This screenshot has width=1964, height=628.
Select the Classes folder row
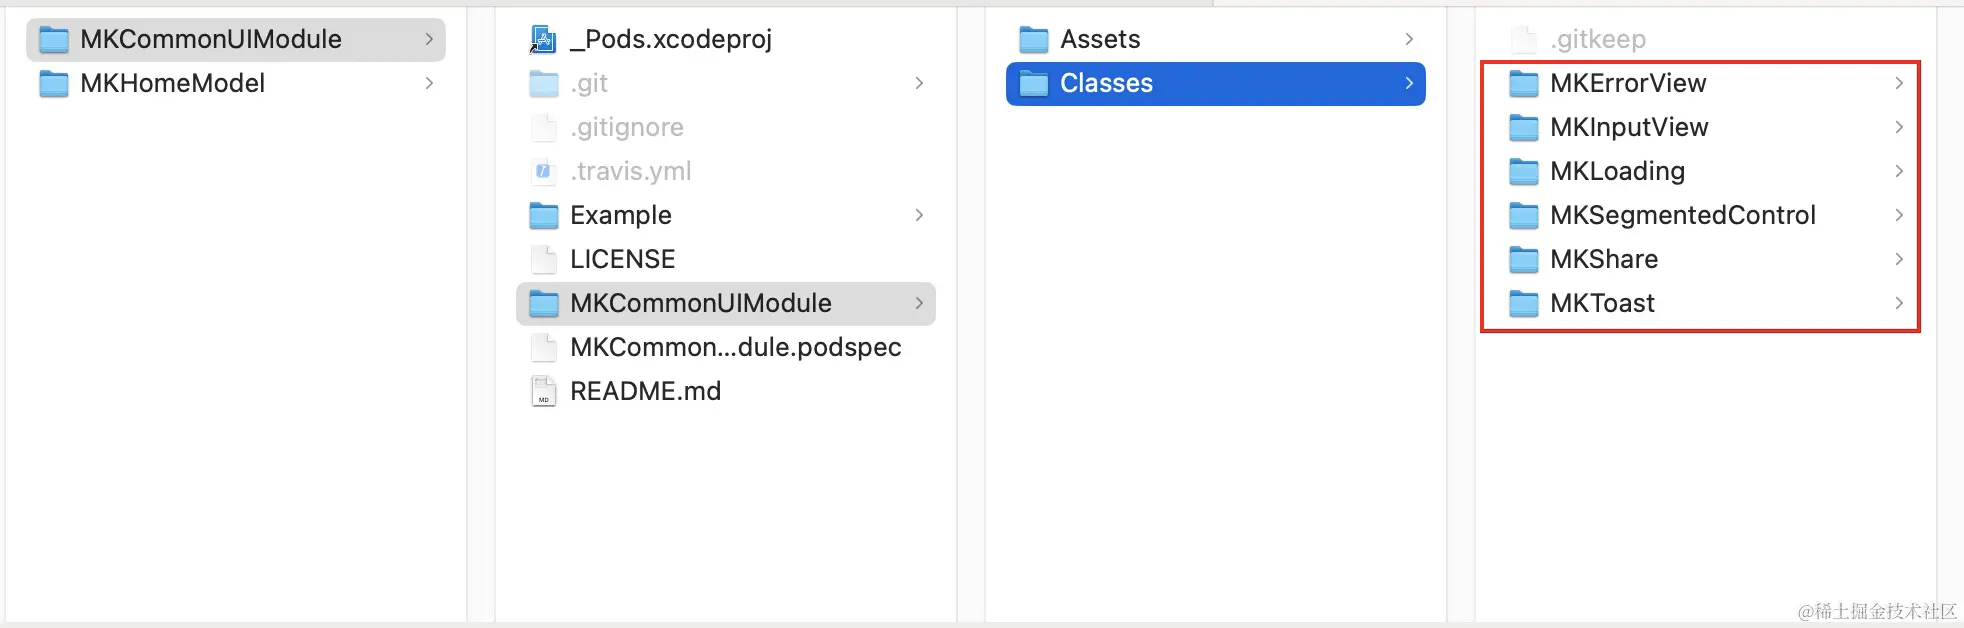1215,83
